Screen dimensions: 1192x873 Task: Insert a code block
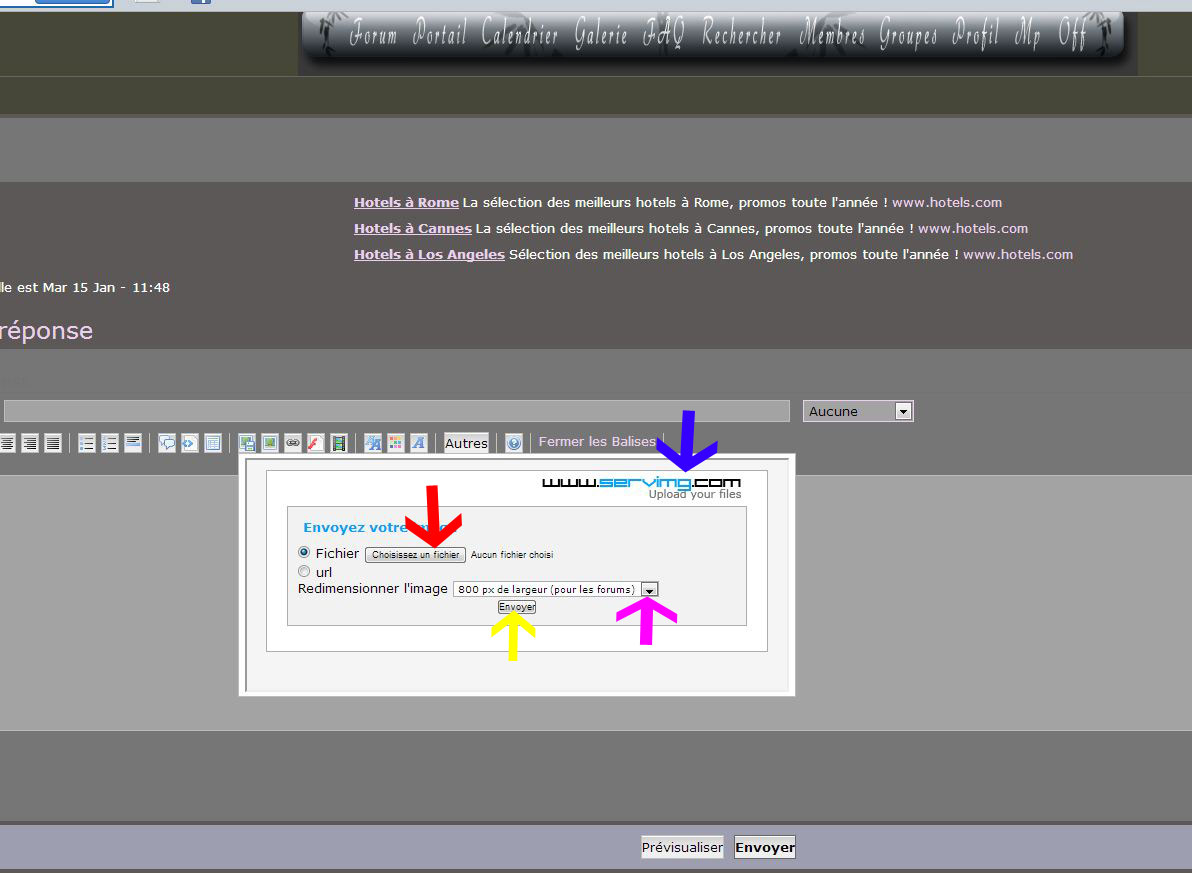(x=189, y=443)
